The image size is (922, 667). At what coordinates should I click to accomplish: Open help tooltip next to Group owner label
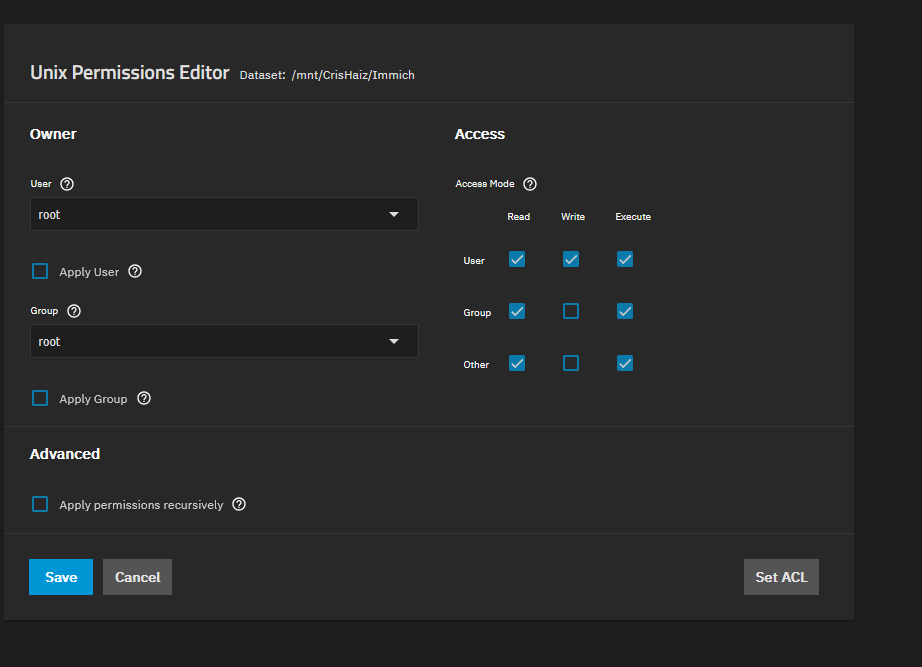point(74,311)
